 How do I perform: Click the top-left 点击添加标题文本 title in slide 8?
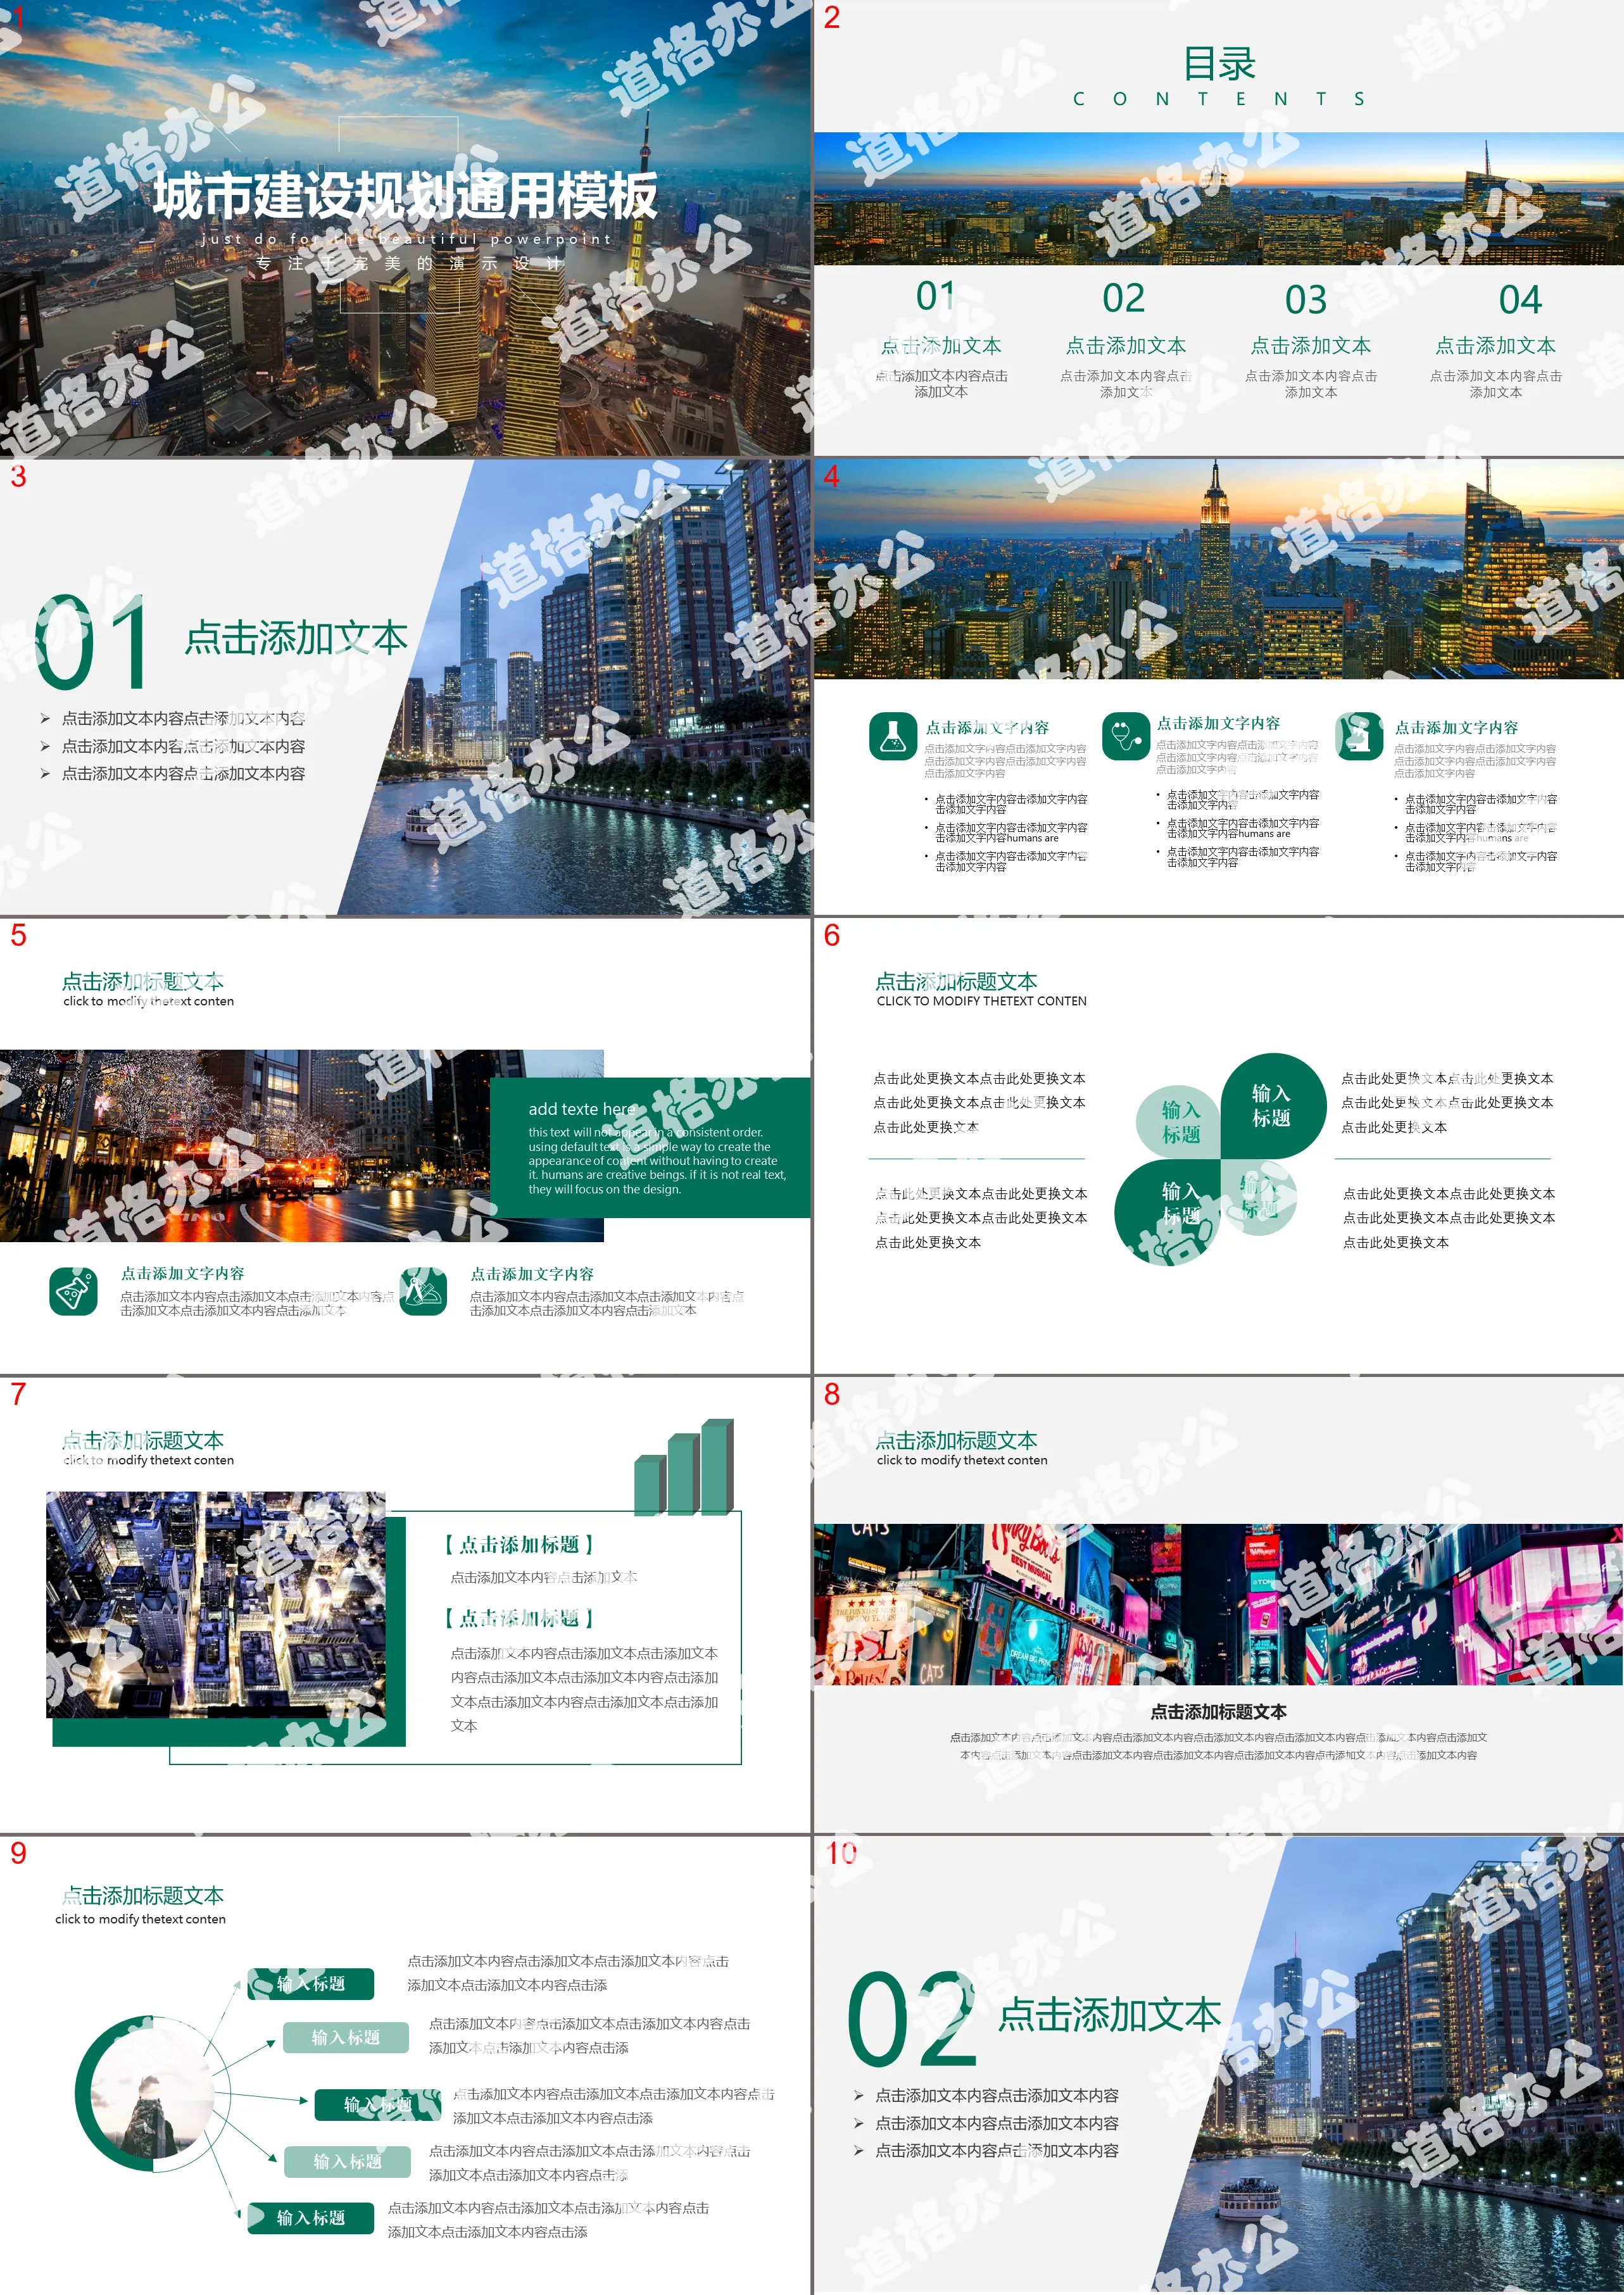[x=956, y=1440]
